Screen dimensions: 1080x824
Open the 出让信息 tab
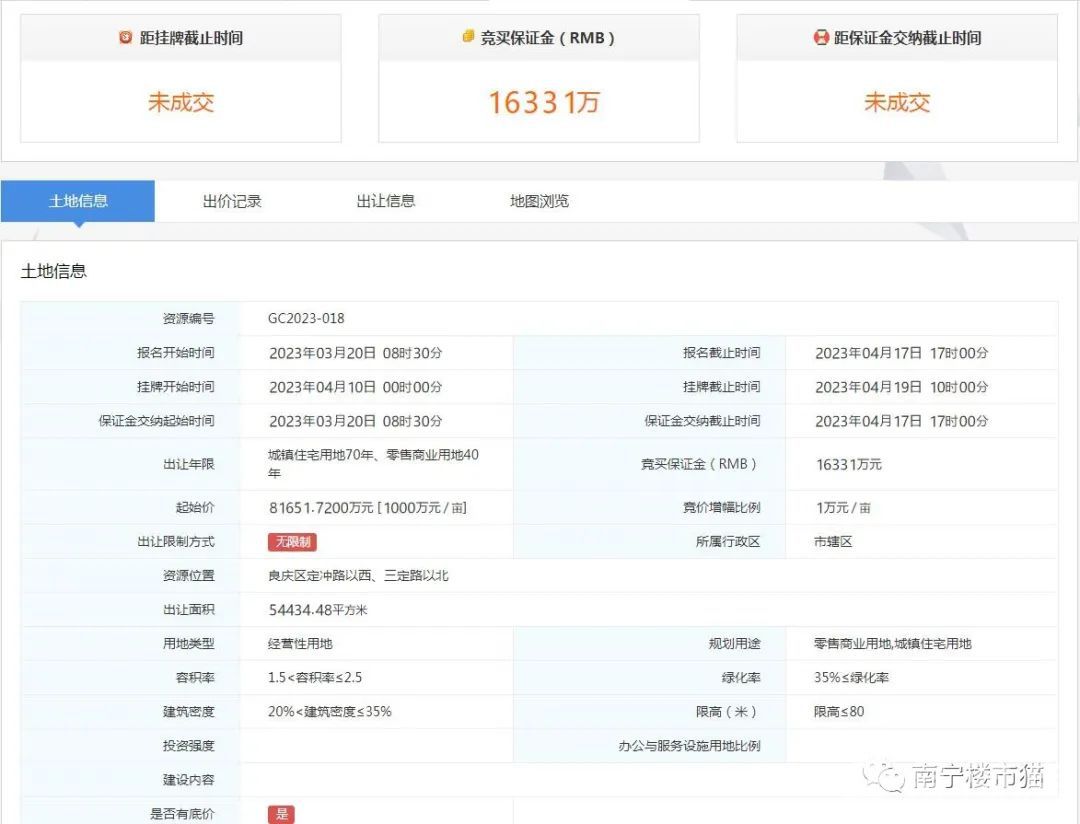pyautogui.click(x=386, y=201)
